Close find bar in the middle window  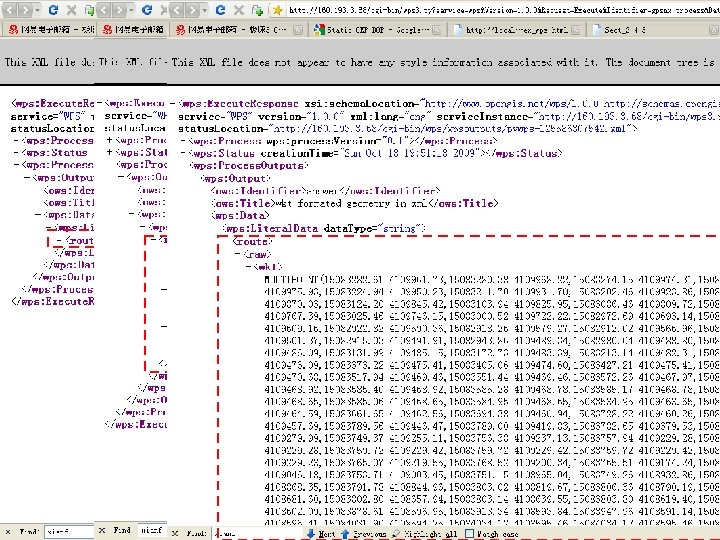(x=102, y=530)
